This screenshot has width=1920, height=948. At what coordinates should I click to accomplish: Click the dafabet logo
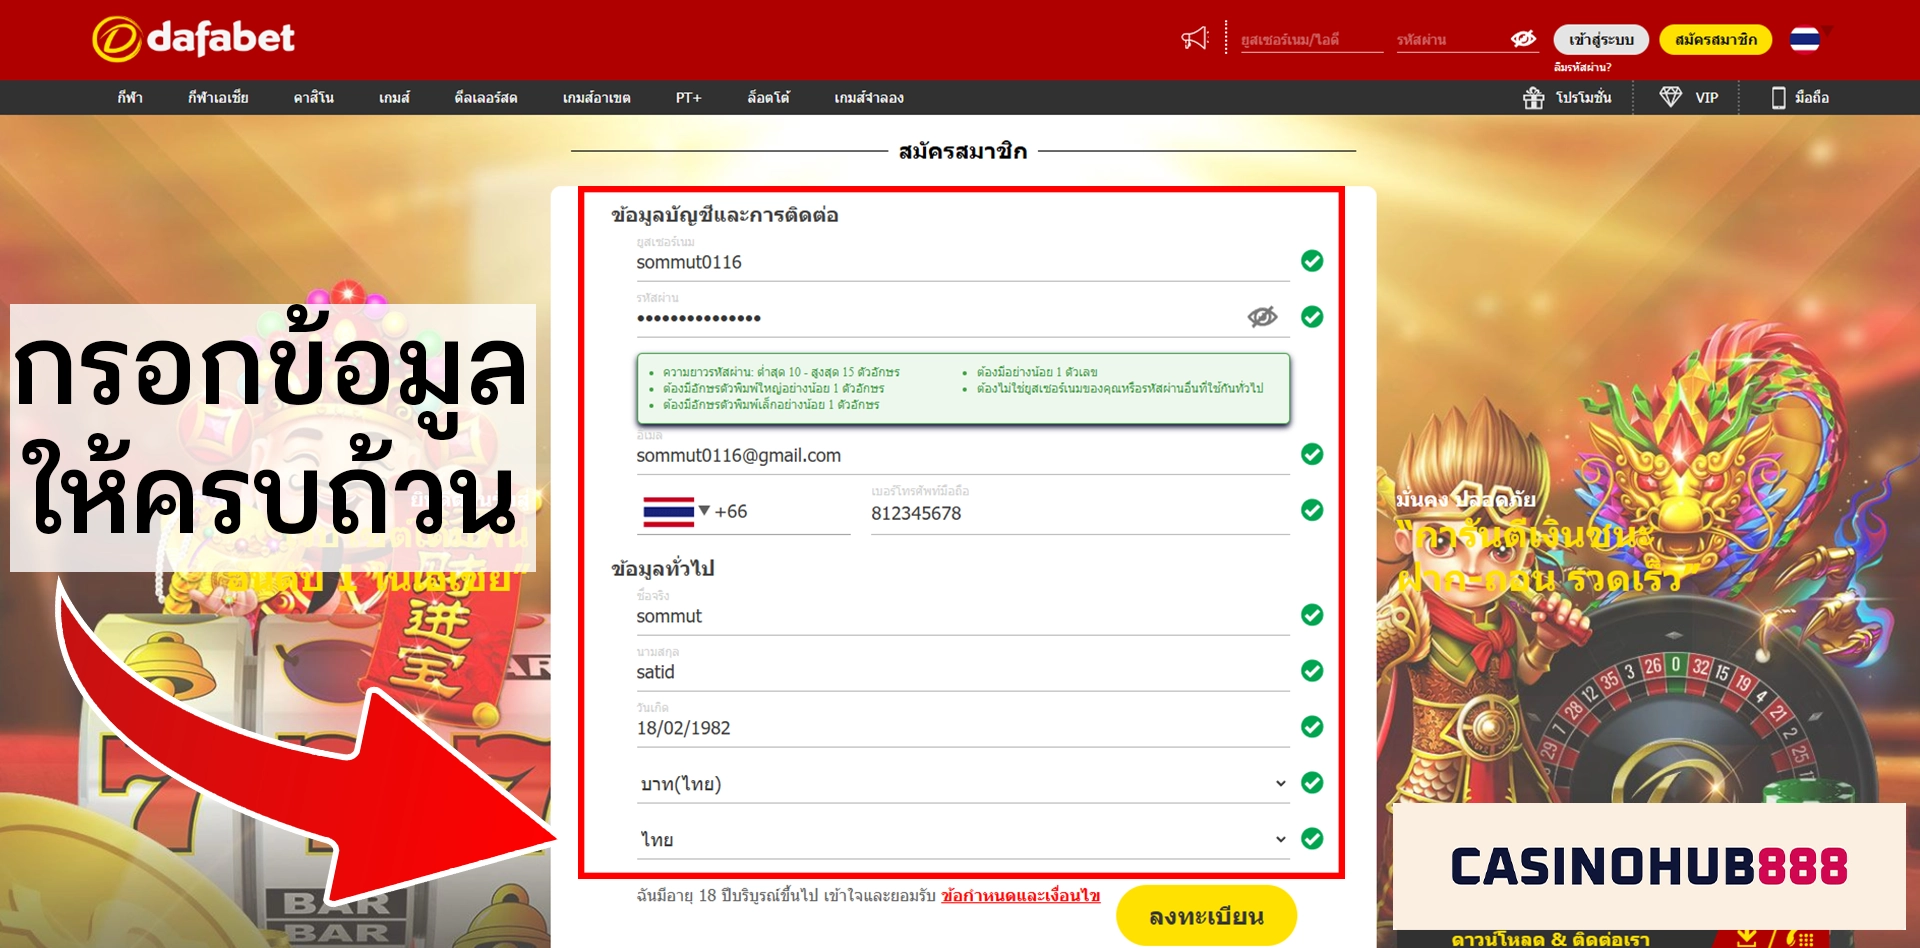[x=193, y=39]
